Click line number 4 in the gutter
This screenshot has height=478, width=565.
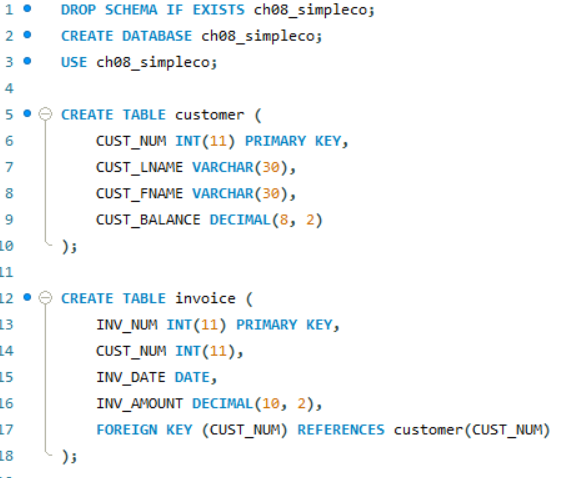click(9, 88)
